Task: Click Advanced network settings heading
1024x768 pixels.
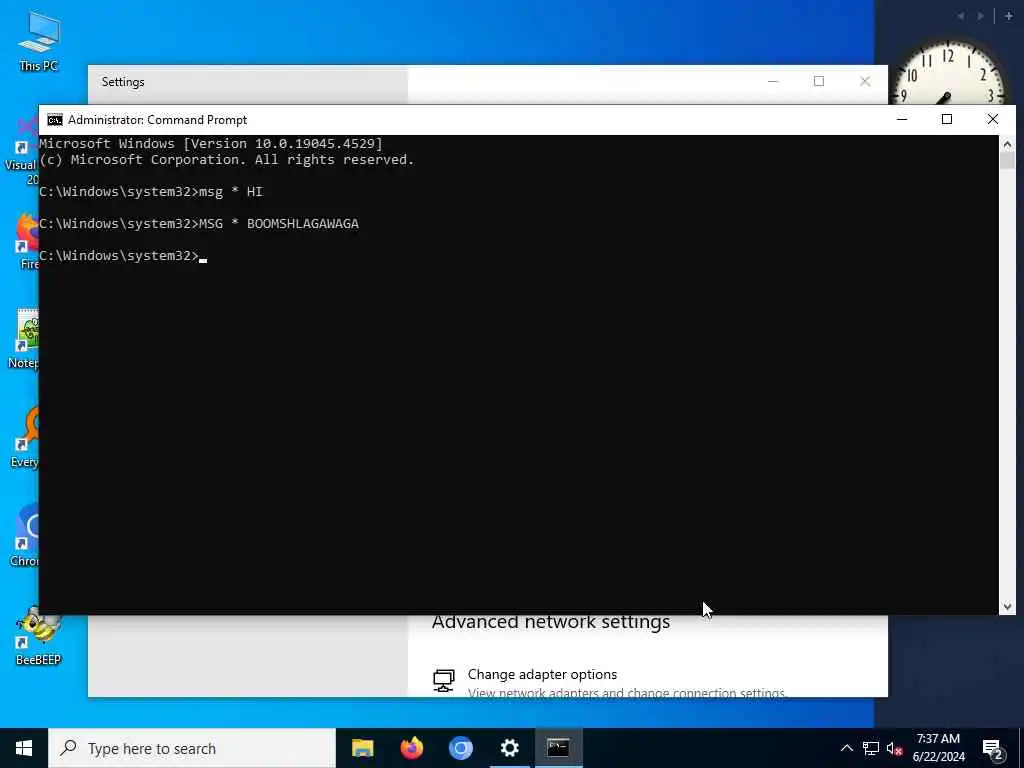Action: [x=551, y=623]
